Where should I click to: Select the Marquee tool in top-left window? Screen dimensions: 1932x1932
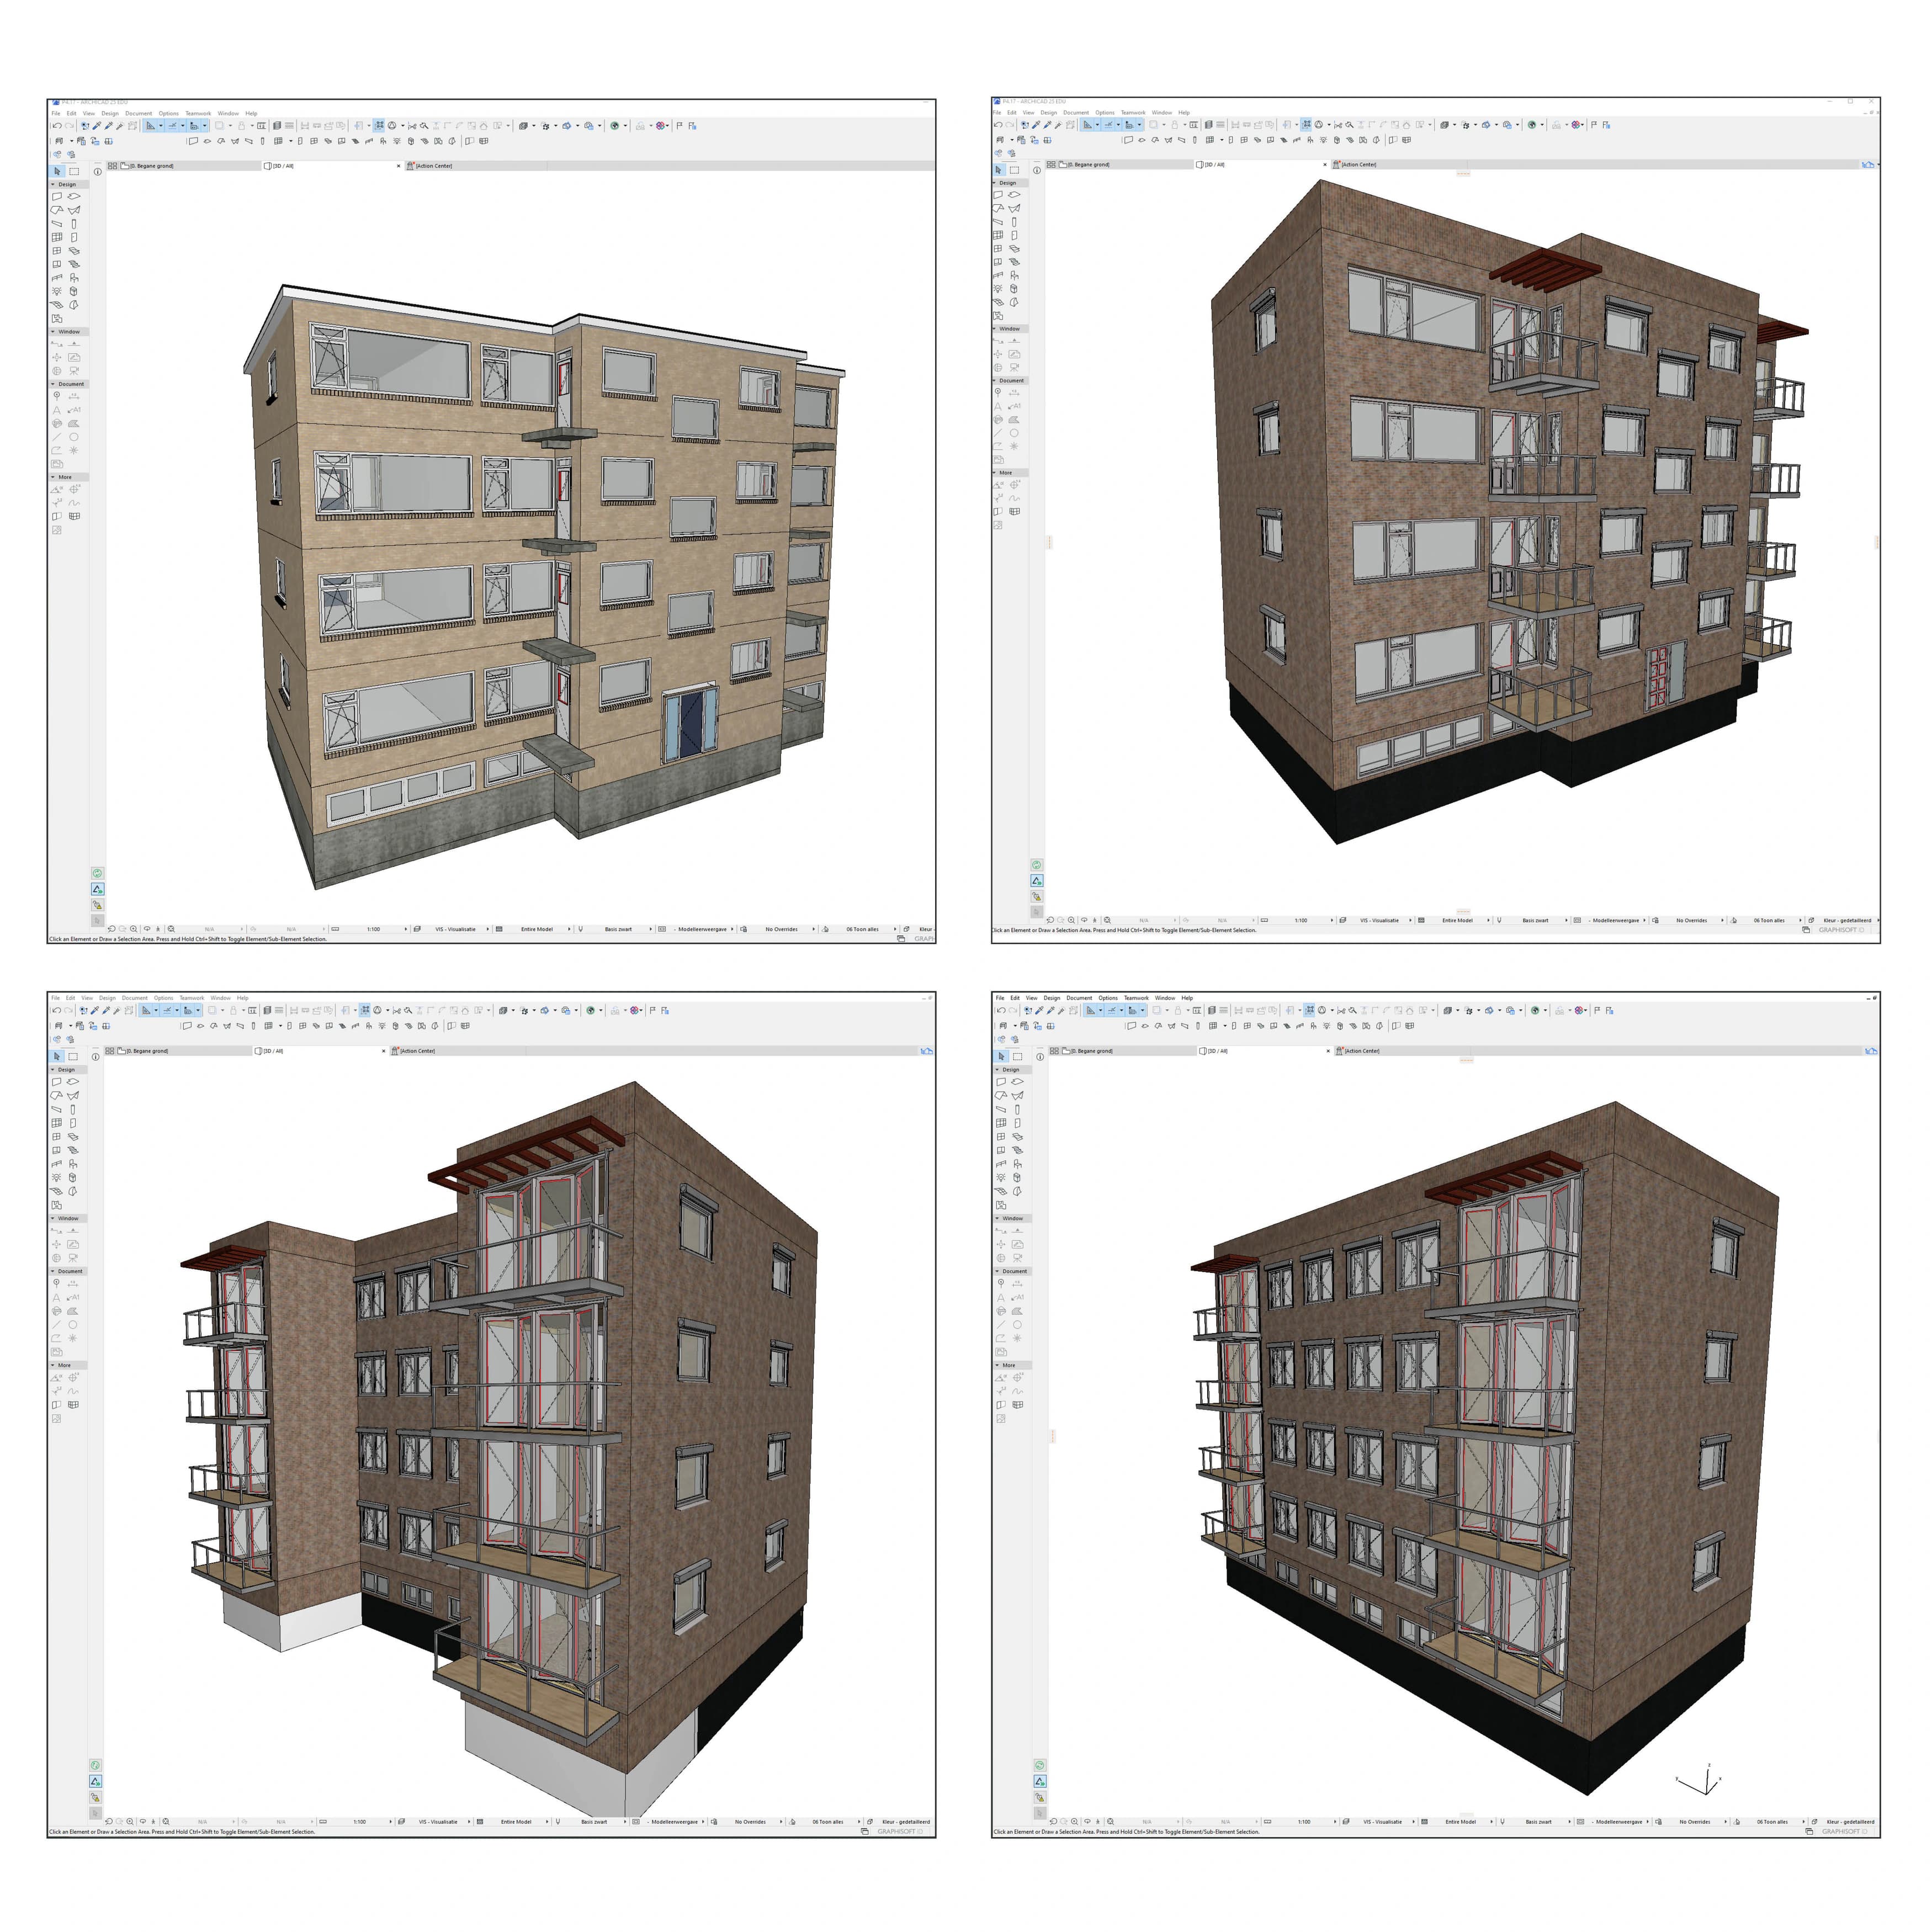[x=74, y=171]
